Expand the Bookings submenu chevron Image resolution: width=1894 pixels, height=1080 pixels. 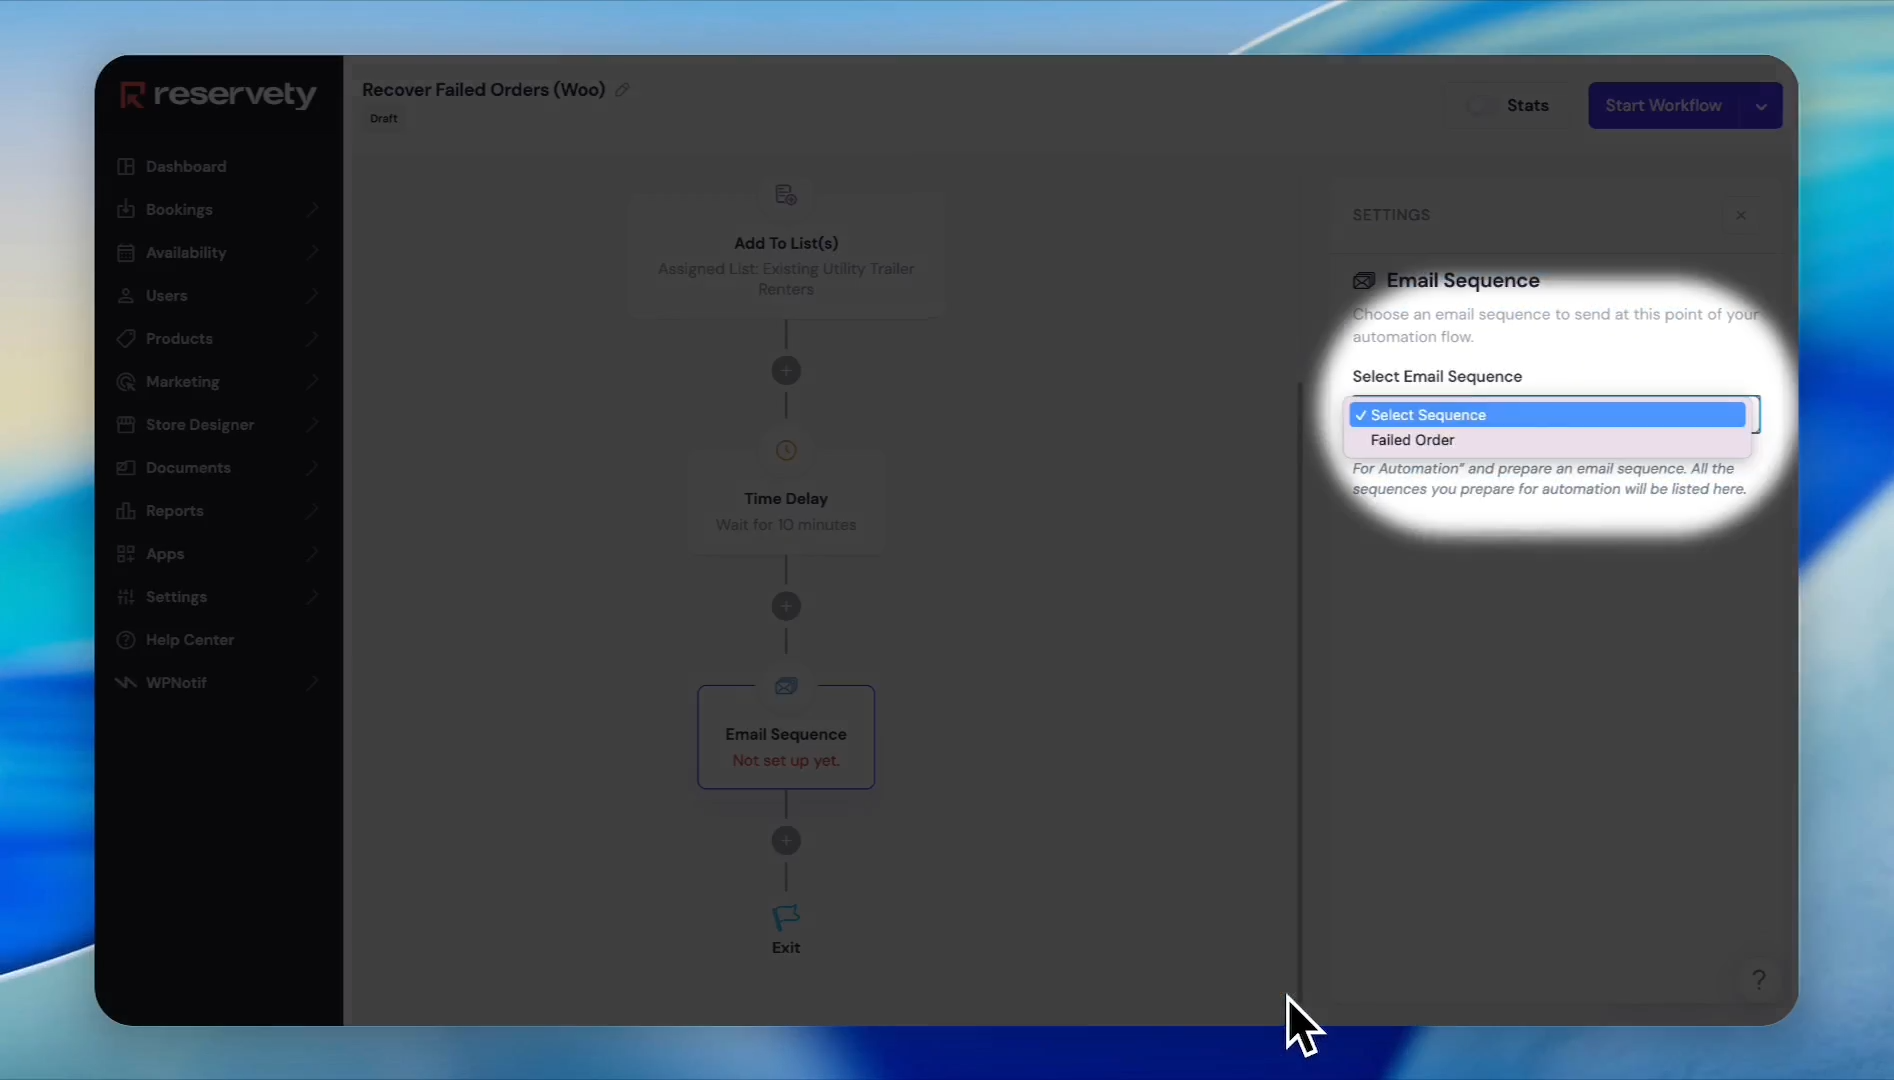(313, 209)
